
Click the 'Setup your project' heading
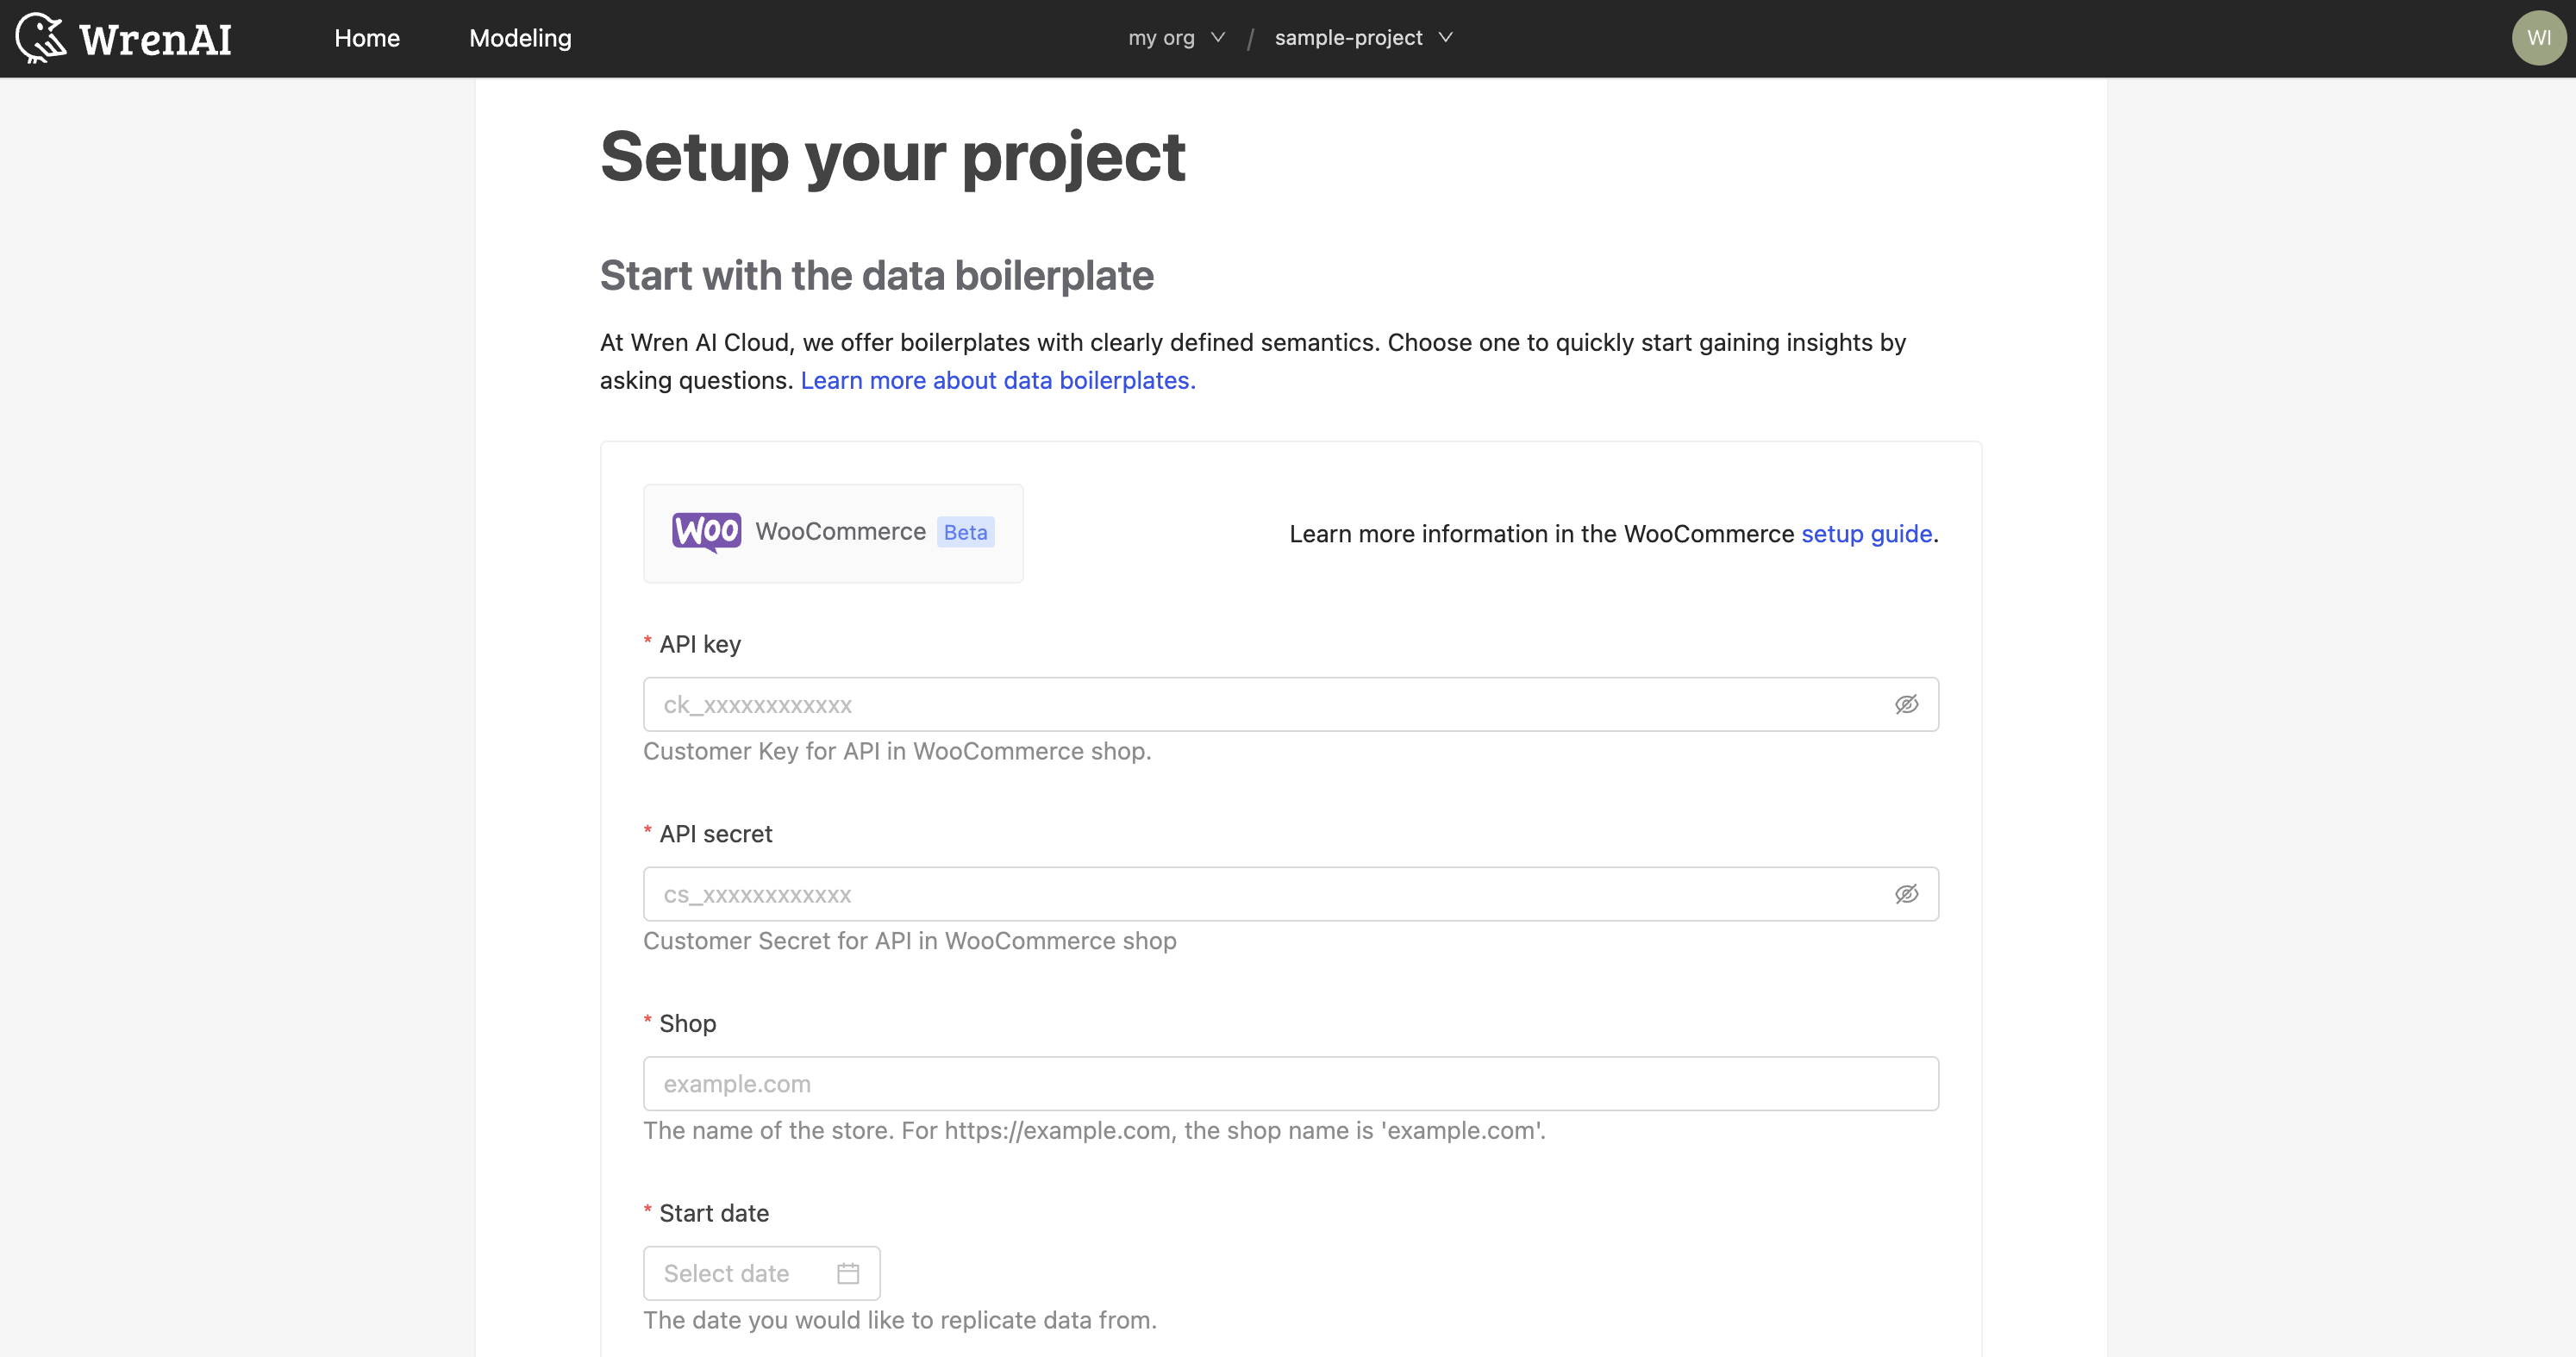coord(892,157)
